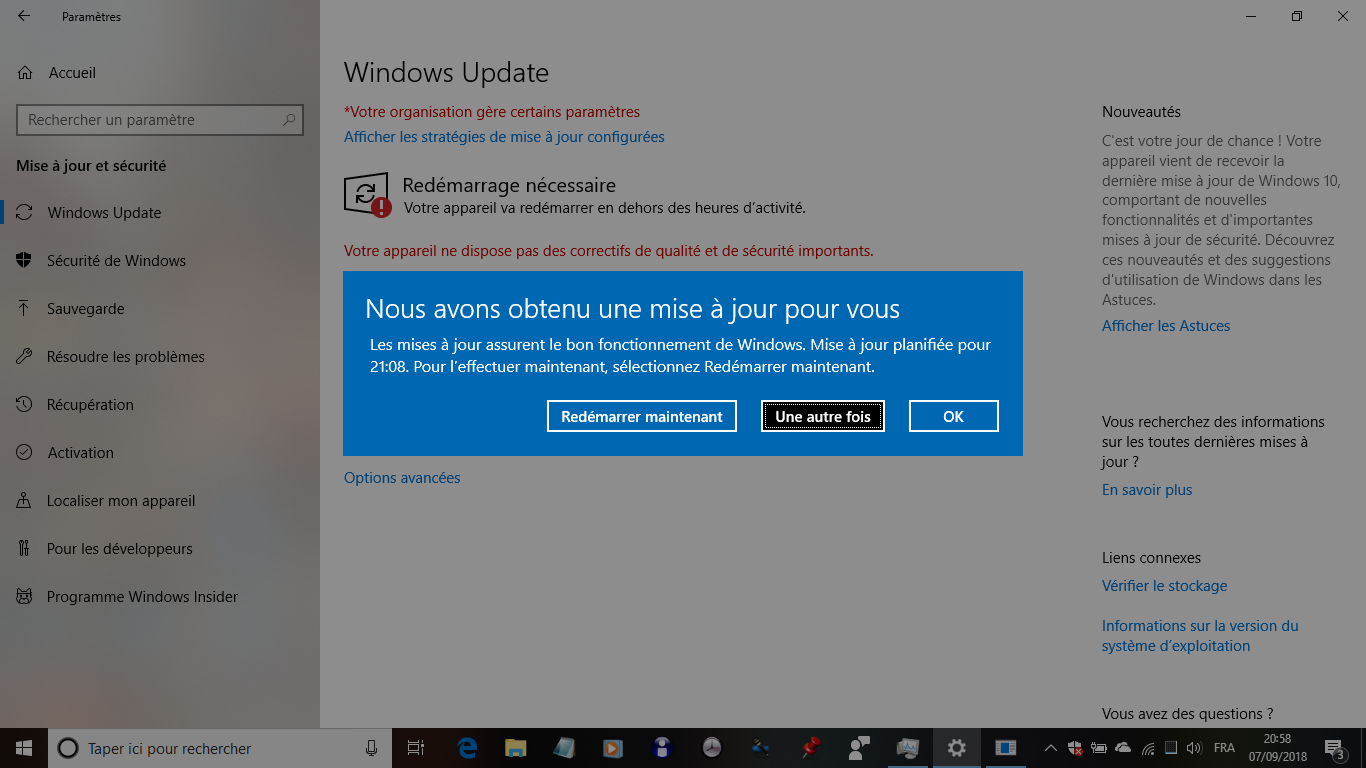Click the Rechercher un paramètre search field
This screenshot has height=768, width=1366.
click(x=160, y=120)
